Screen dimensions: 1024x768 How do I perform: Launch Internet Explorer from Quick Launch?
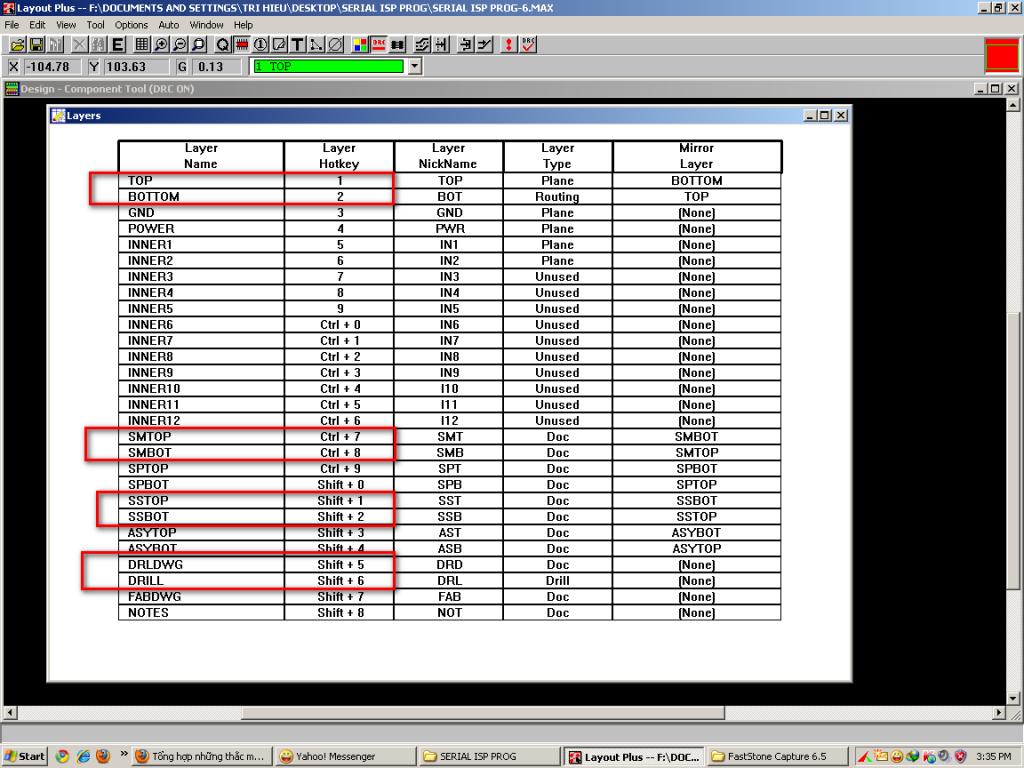pos(83,756)
